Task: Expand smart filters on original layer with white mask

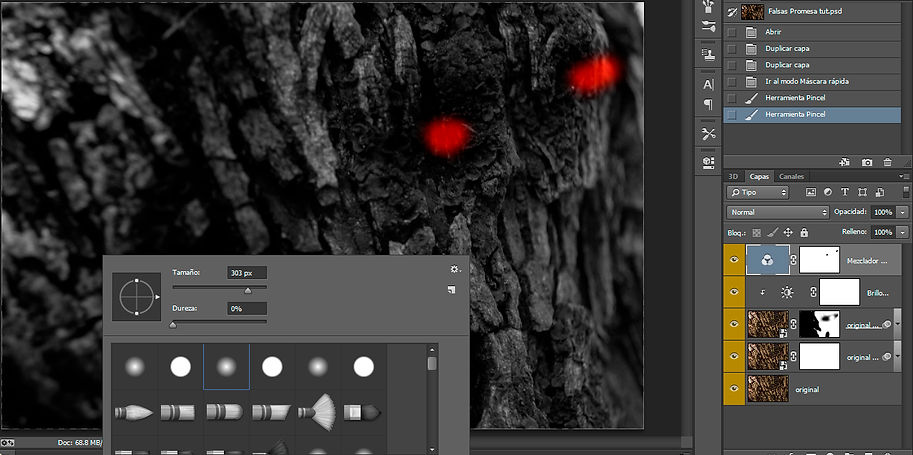Action: [897, 357]
